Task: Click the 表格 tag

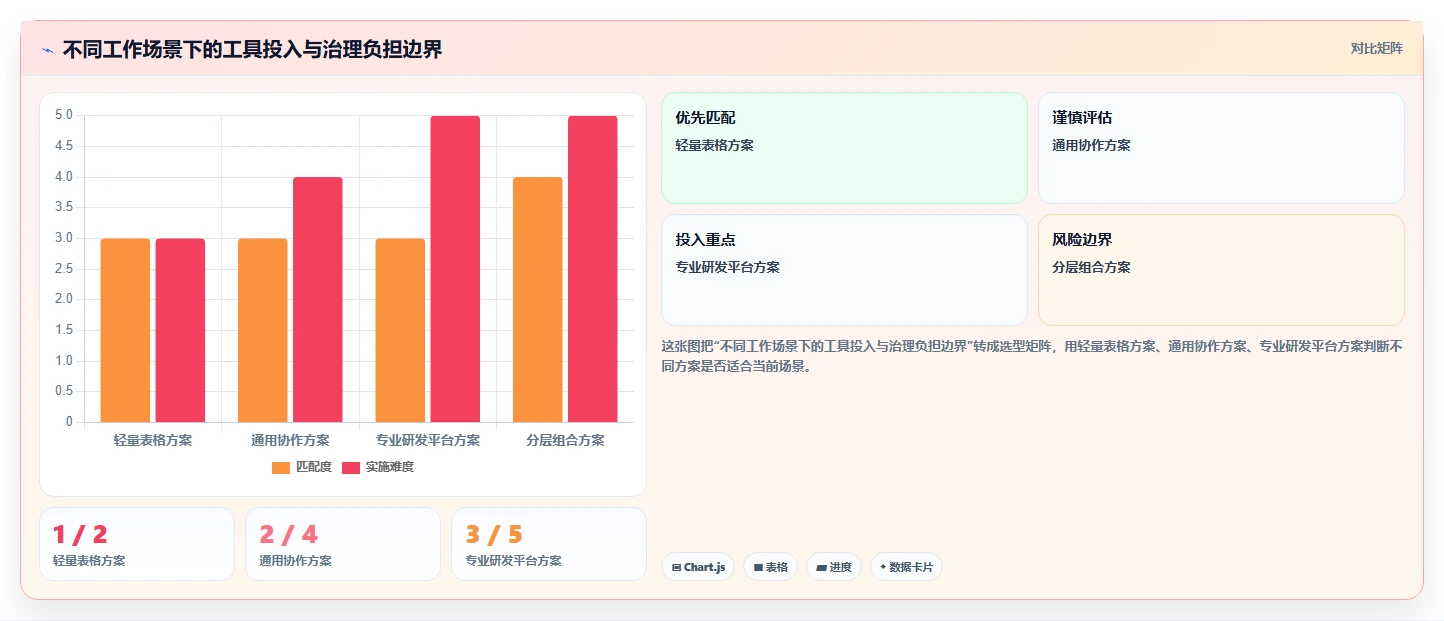Action: (770, 567)
